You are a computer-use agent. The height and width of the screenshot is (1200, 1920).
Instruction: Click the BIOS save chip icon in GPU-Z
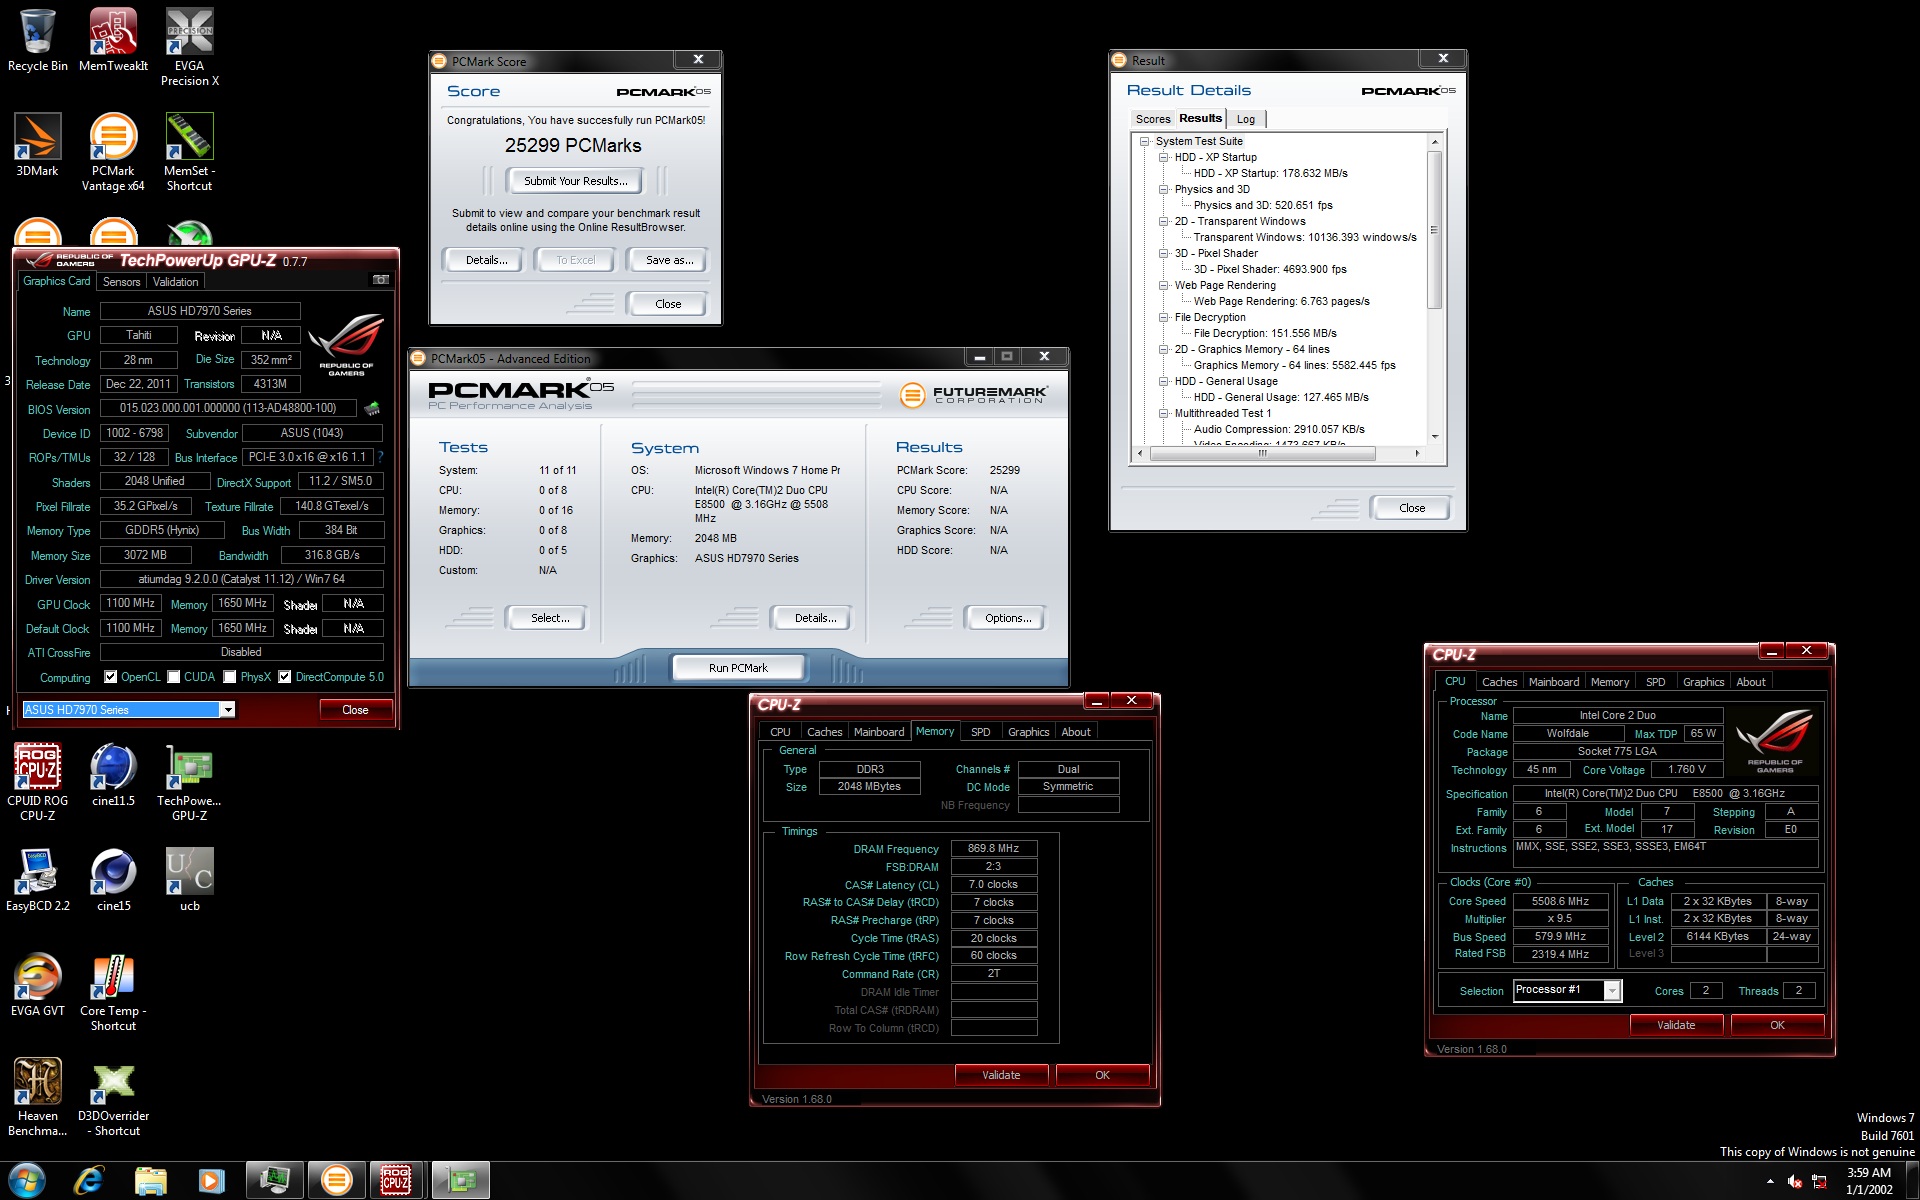pyautogui.click(x=372, y=408)
